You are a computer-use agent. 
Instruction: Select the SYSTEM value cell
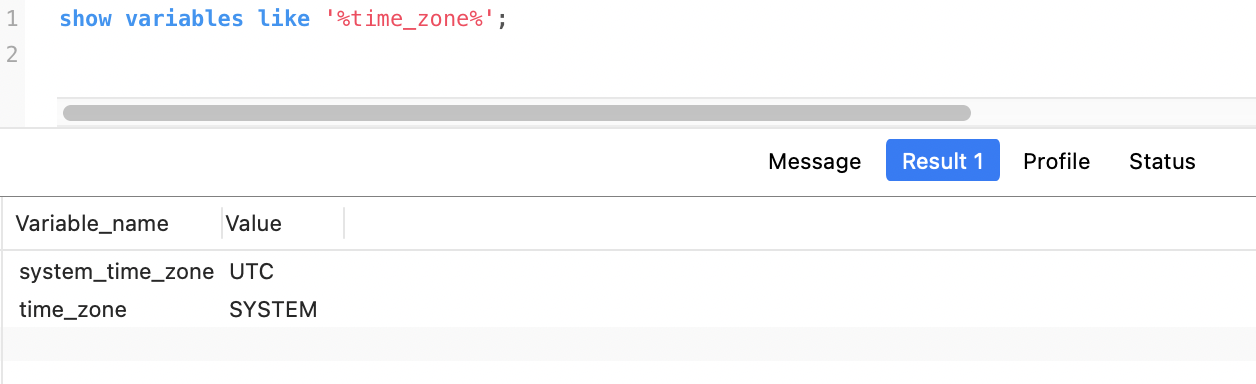(x=273, y=310)
